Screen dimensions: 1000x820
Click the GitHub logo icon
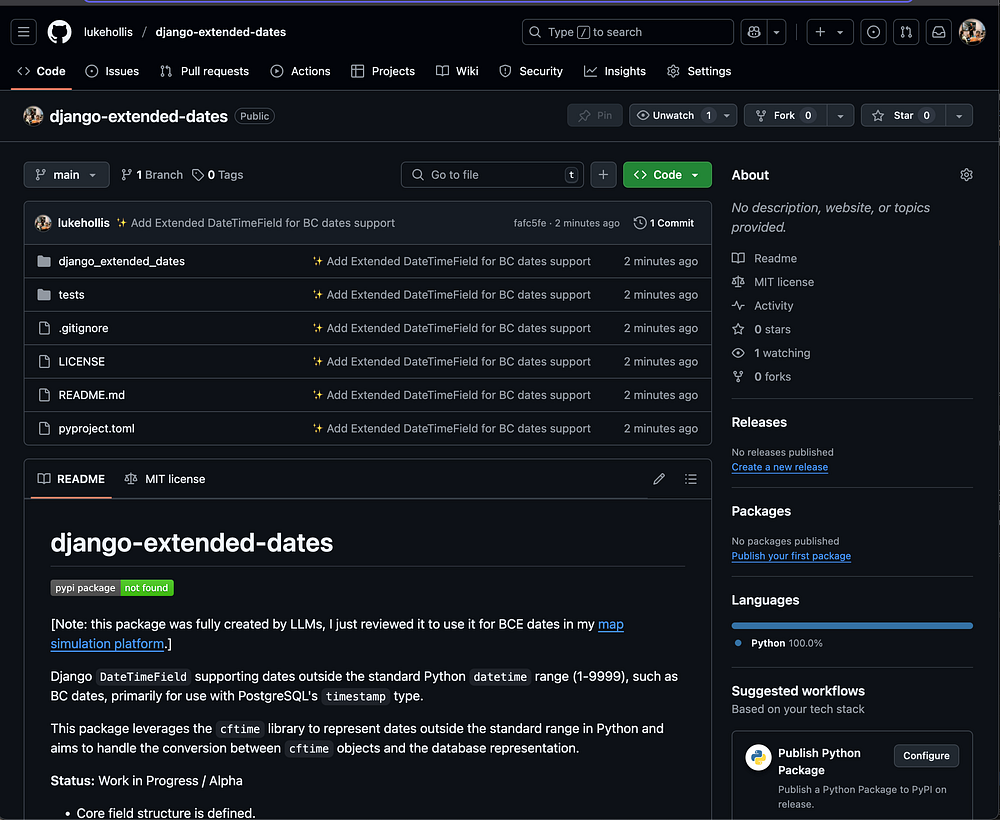coord(60,32)
